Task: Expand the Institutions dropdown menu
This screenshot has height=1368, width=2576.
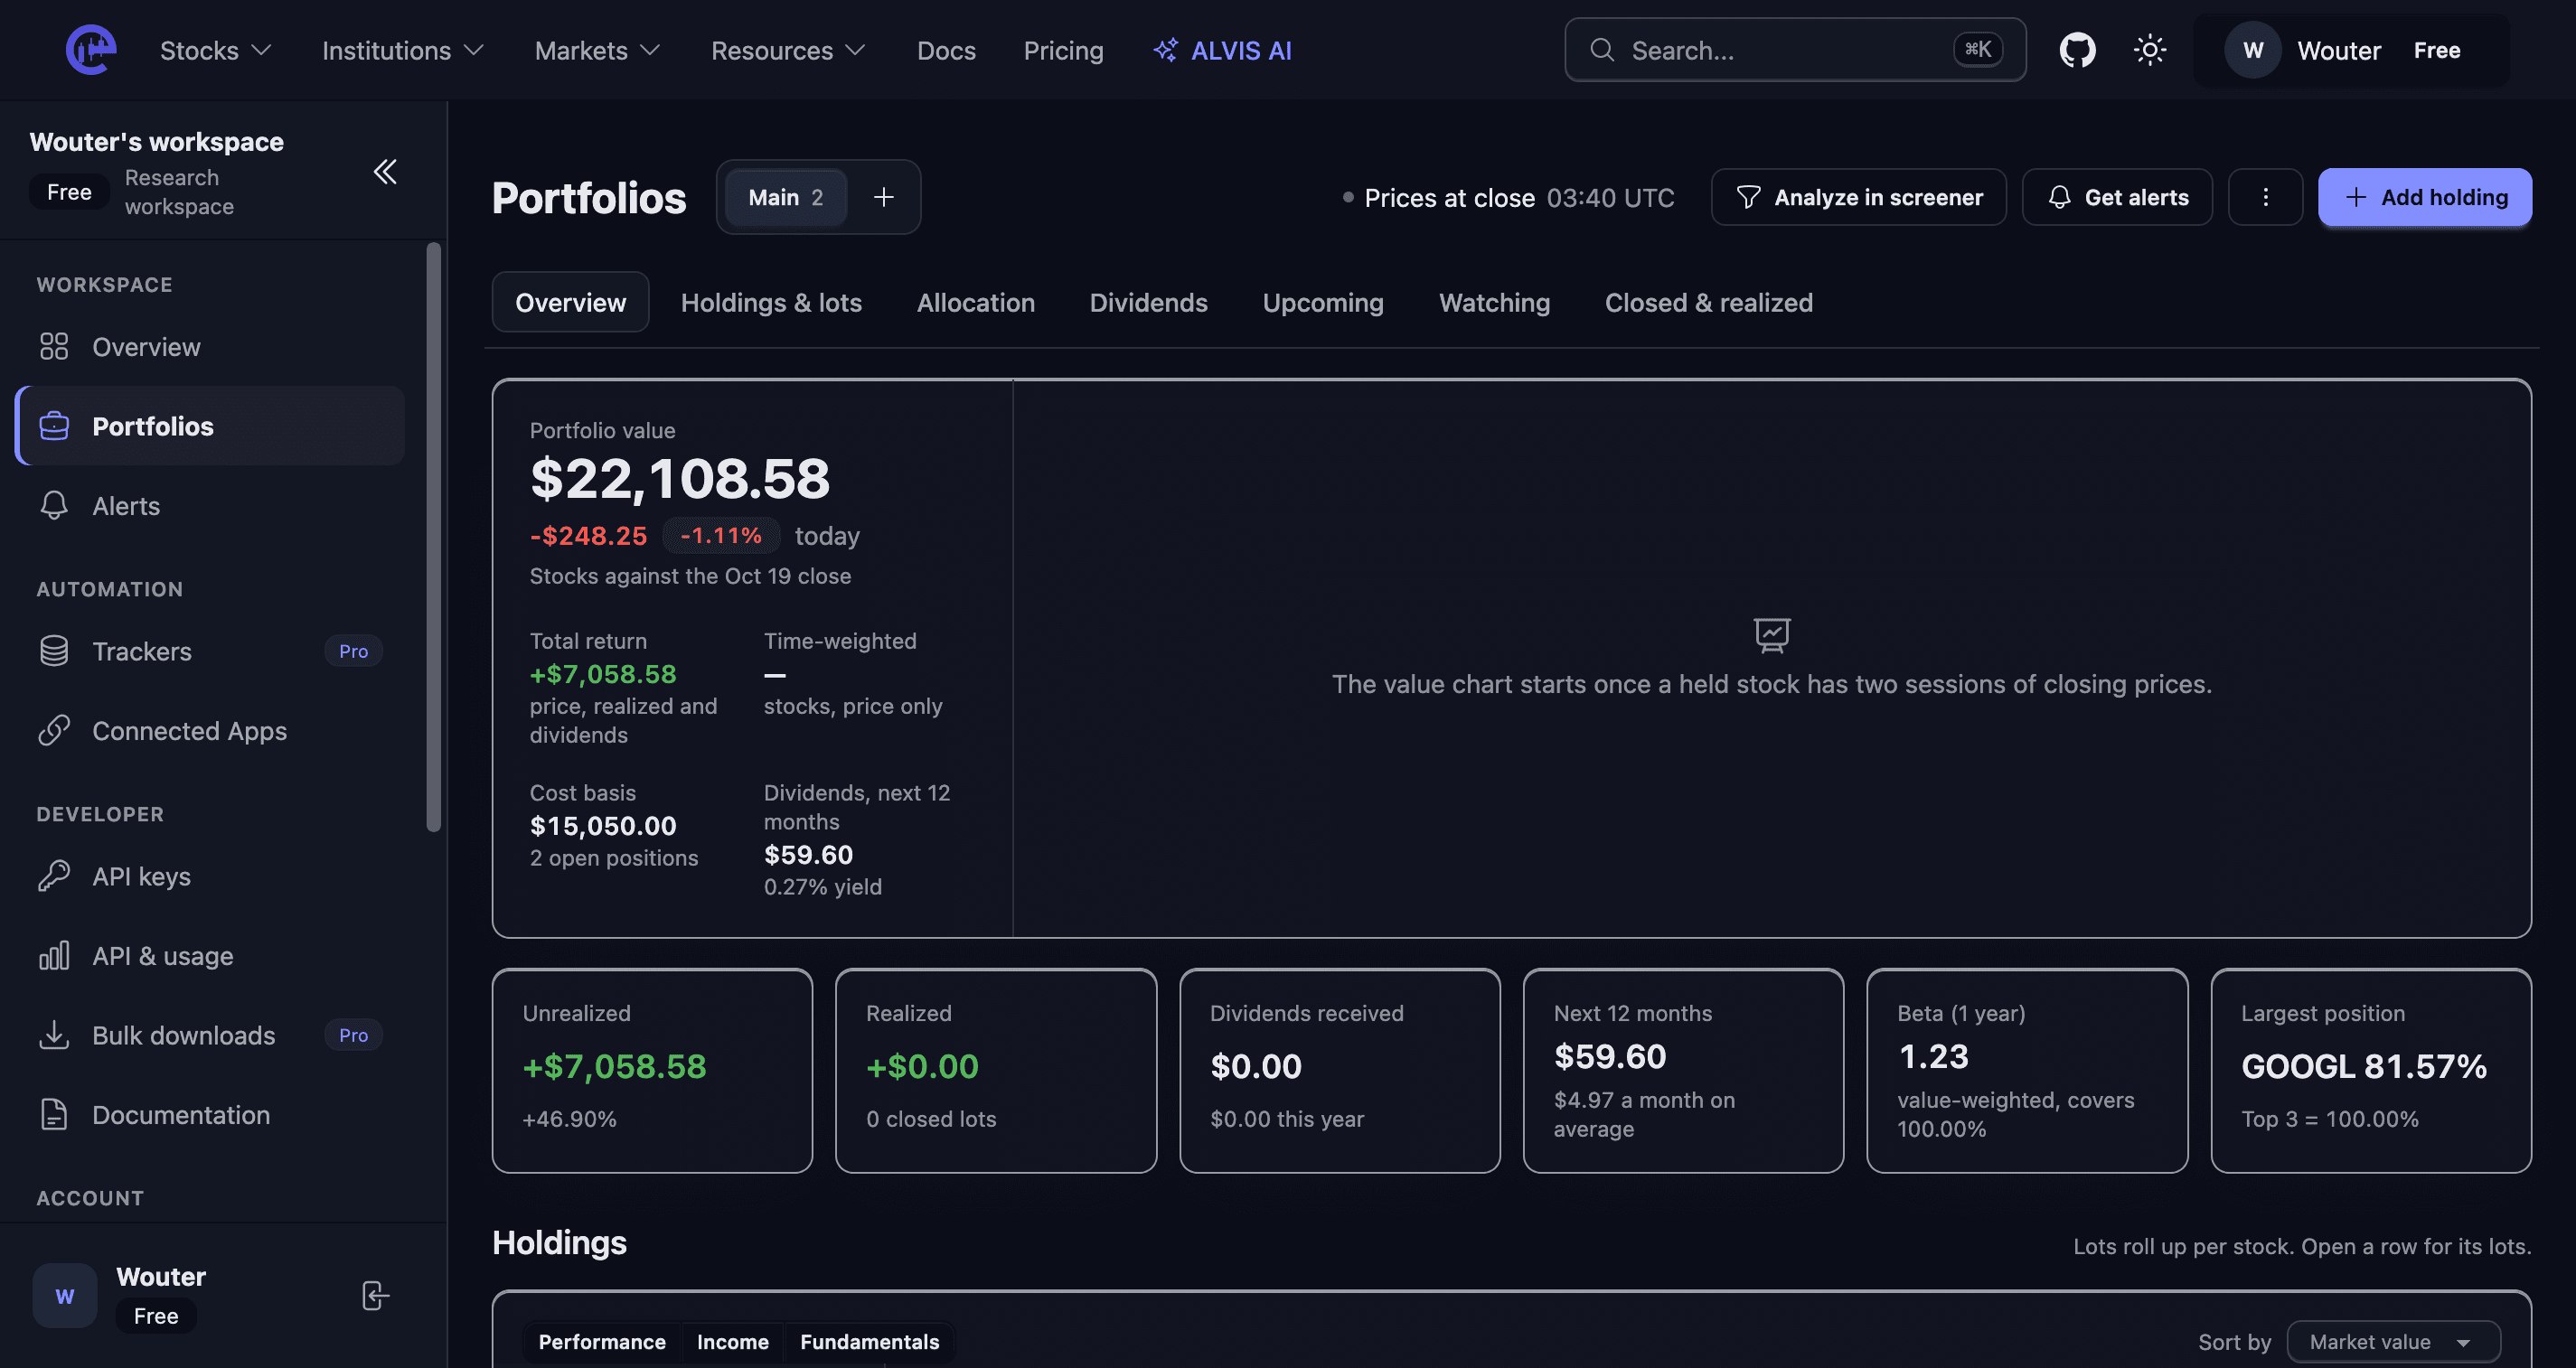Action: (x=403, y=50)
